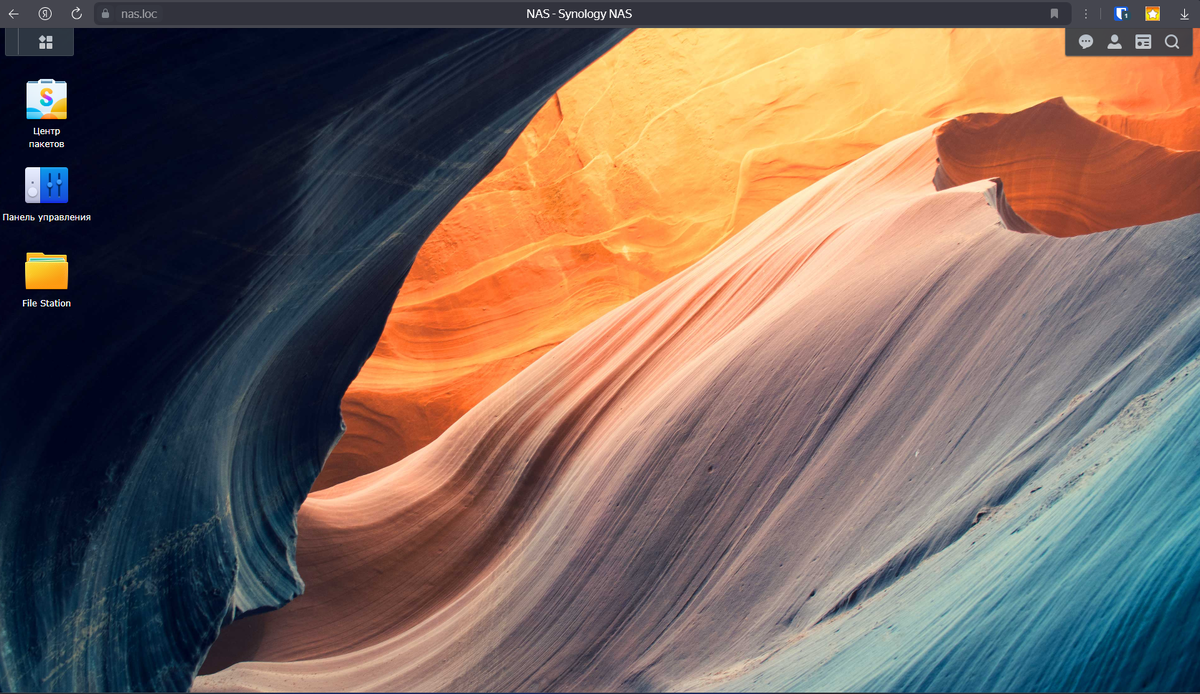Open the Bitwarden extension icon
Image resolution: width=1200 pixels, height=694 pixels.
tap(1122, 14)
